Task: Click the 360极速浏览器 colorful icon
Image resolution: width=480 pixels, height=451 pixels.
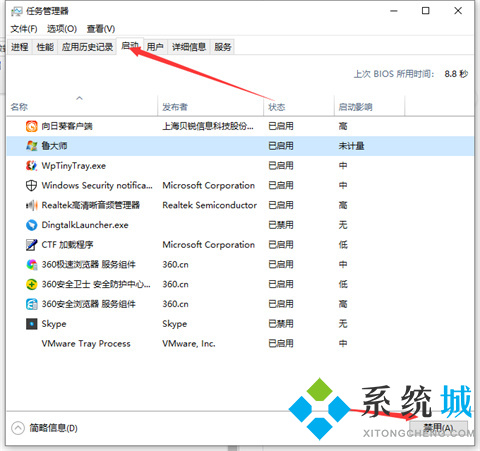Action: click(x=32, y=264)
